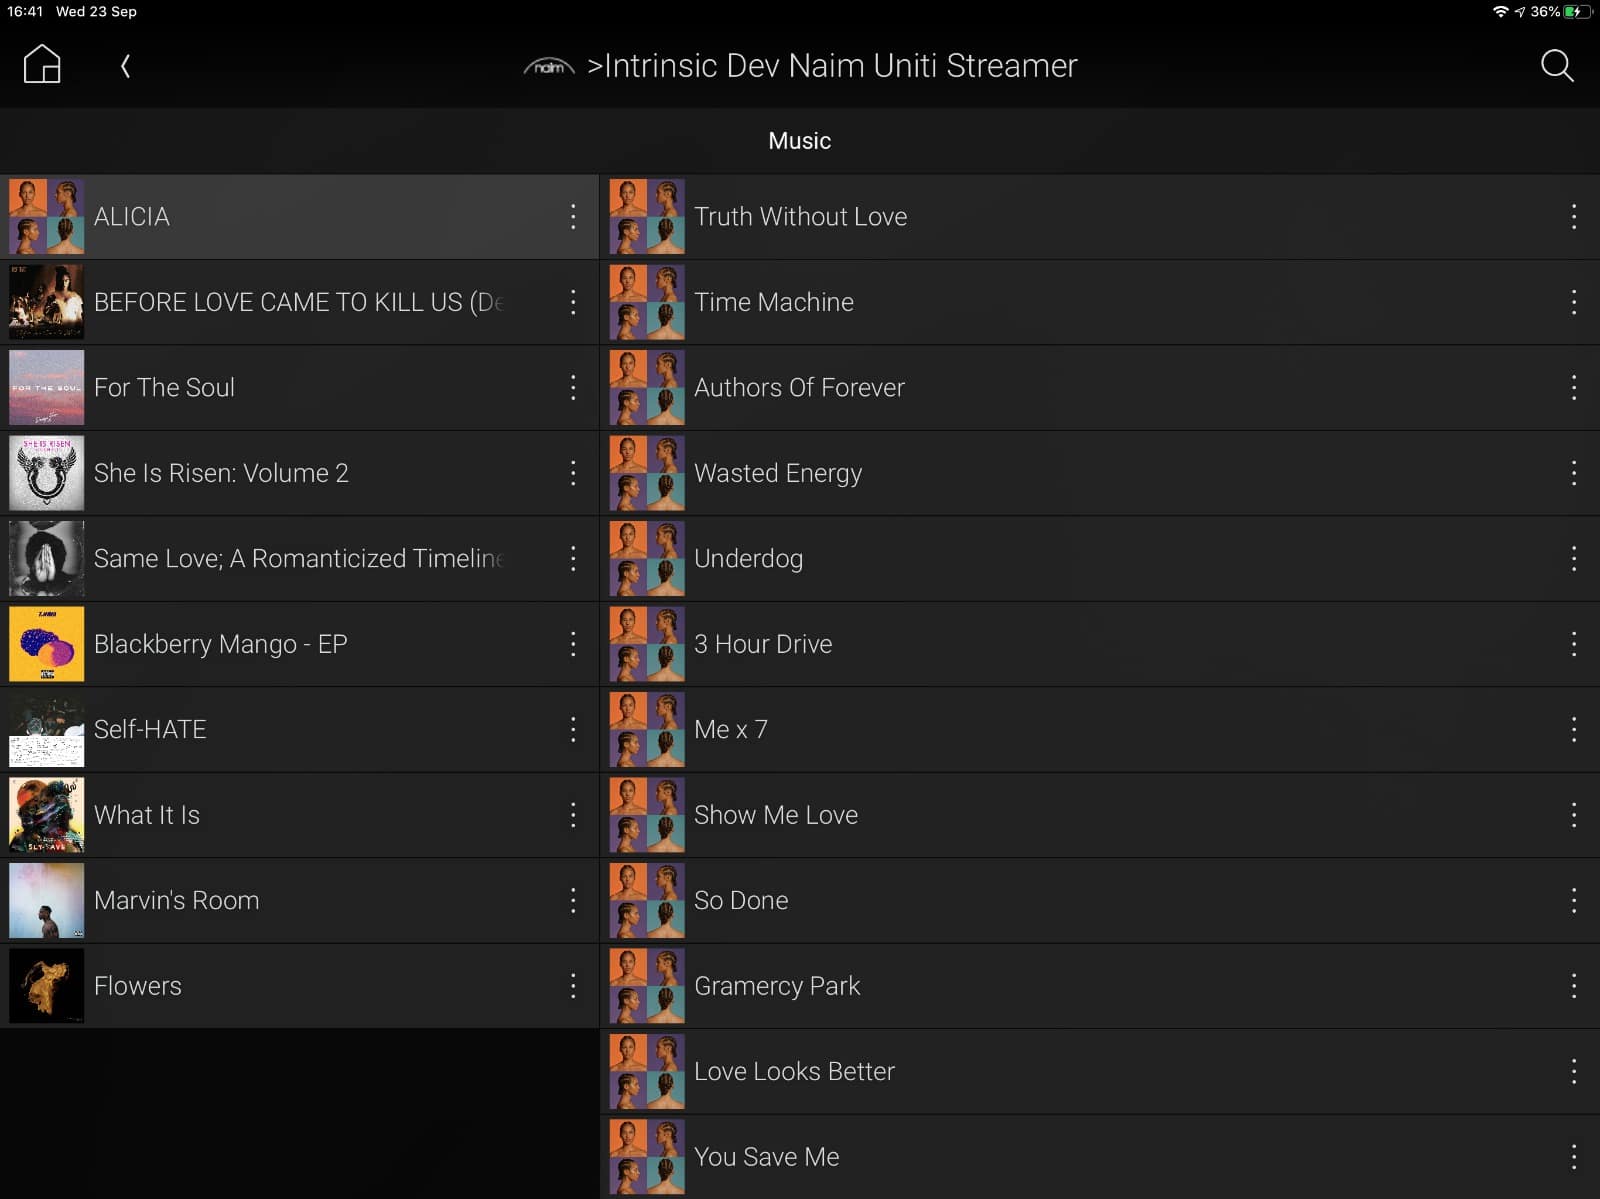Click the Marvin's Room album cover thumbnail
Screen dimensions: 1600x1199
[x=47, y=901]
